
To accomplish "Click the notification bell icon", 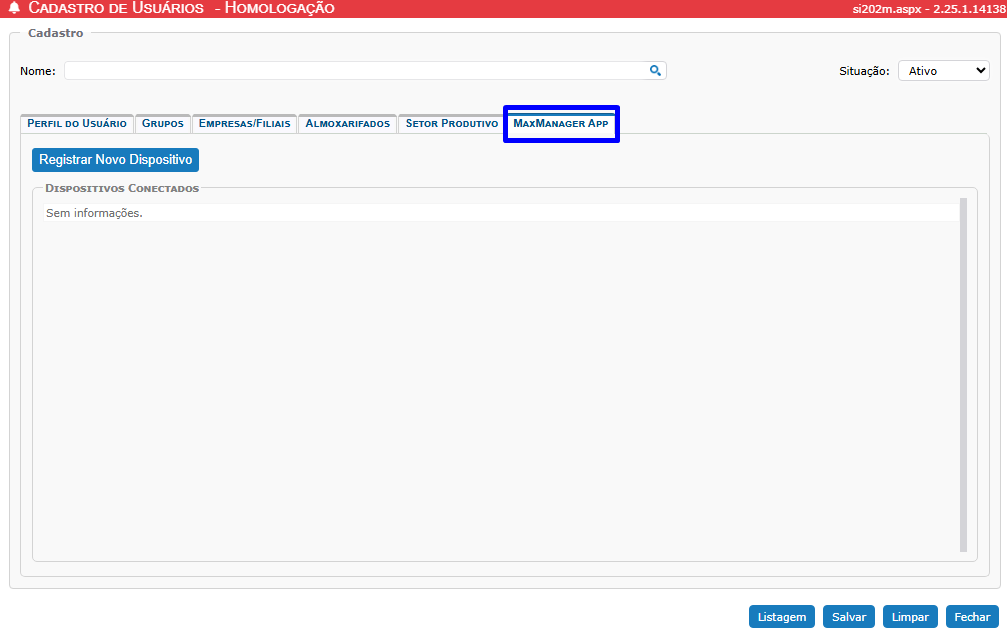I will [14, 8].
